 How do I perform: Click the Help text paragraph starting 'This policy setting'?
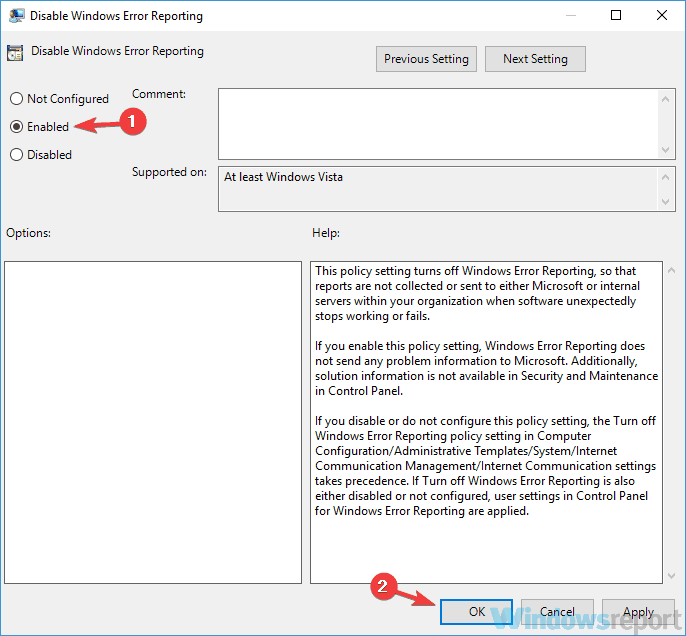[x=477, y=294]
